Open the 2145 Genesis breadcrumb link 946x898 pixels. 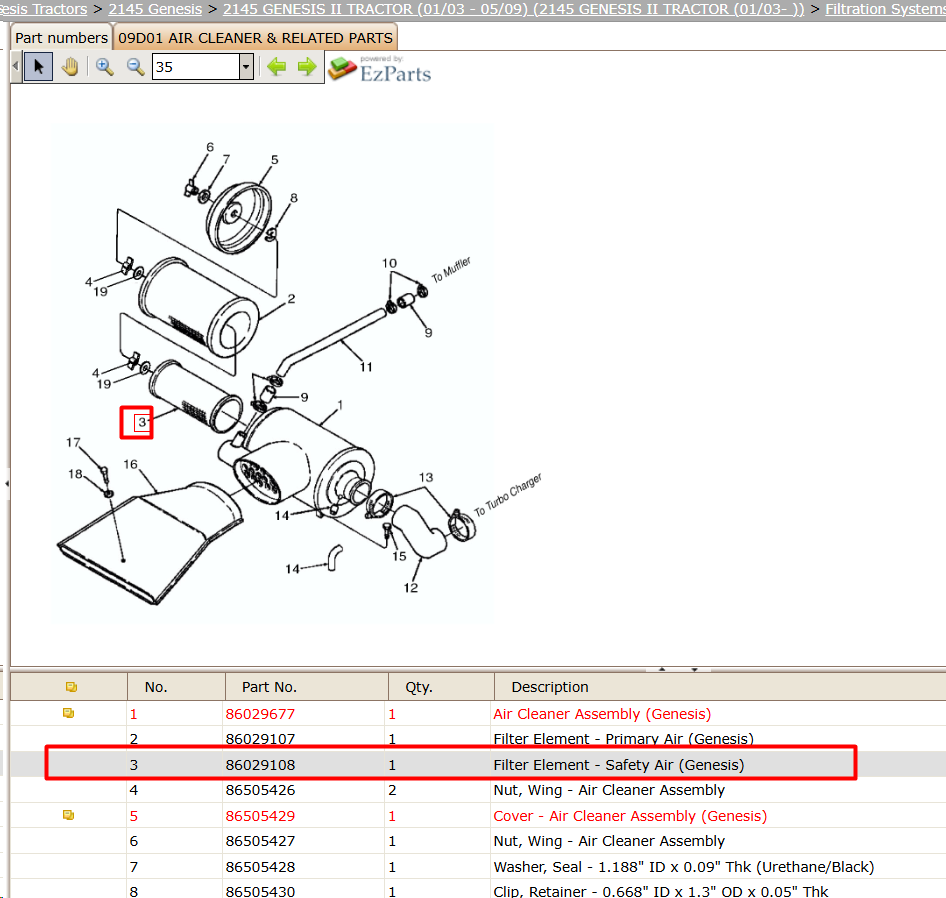click(155, 9)
